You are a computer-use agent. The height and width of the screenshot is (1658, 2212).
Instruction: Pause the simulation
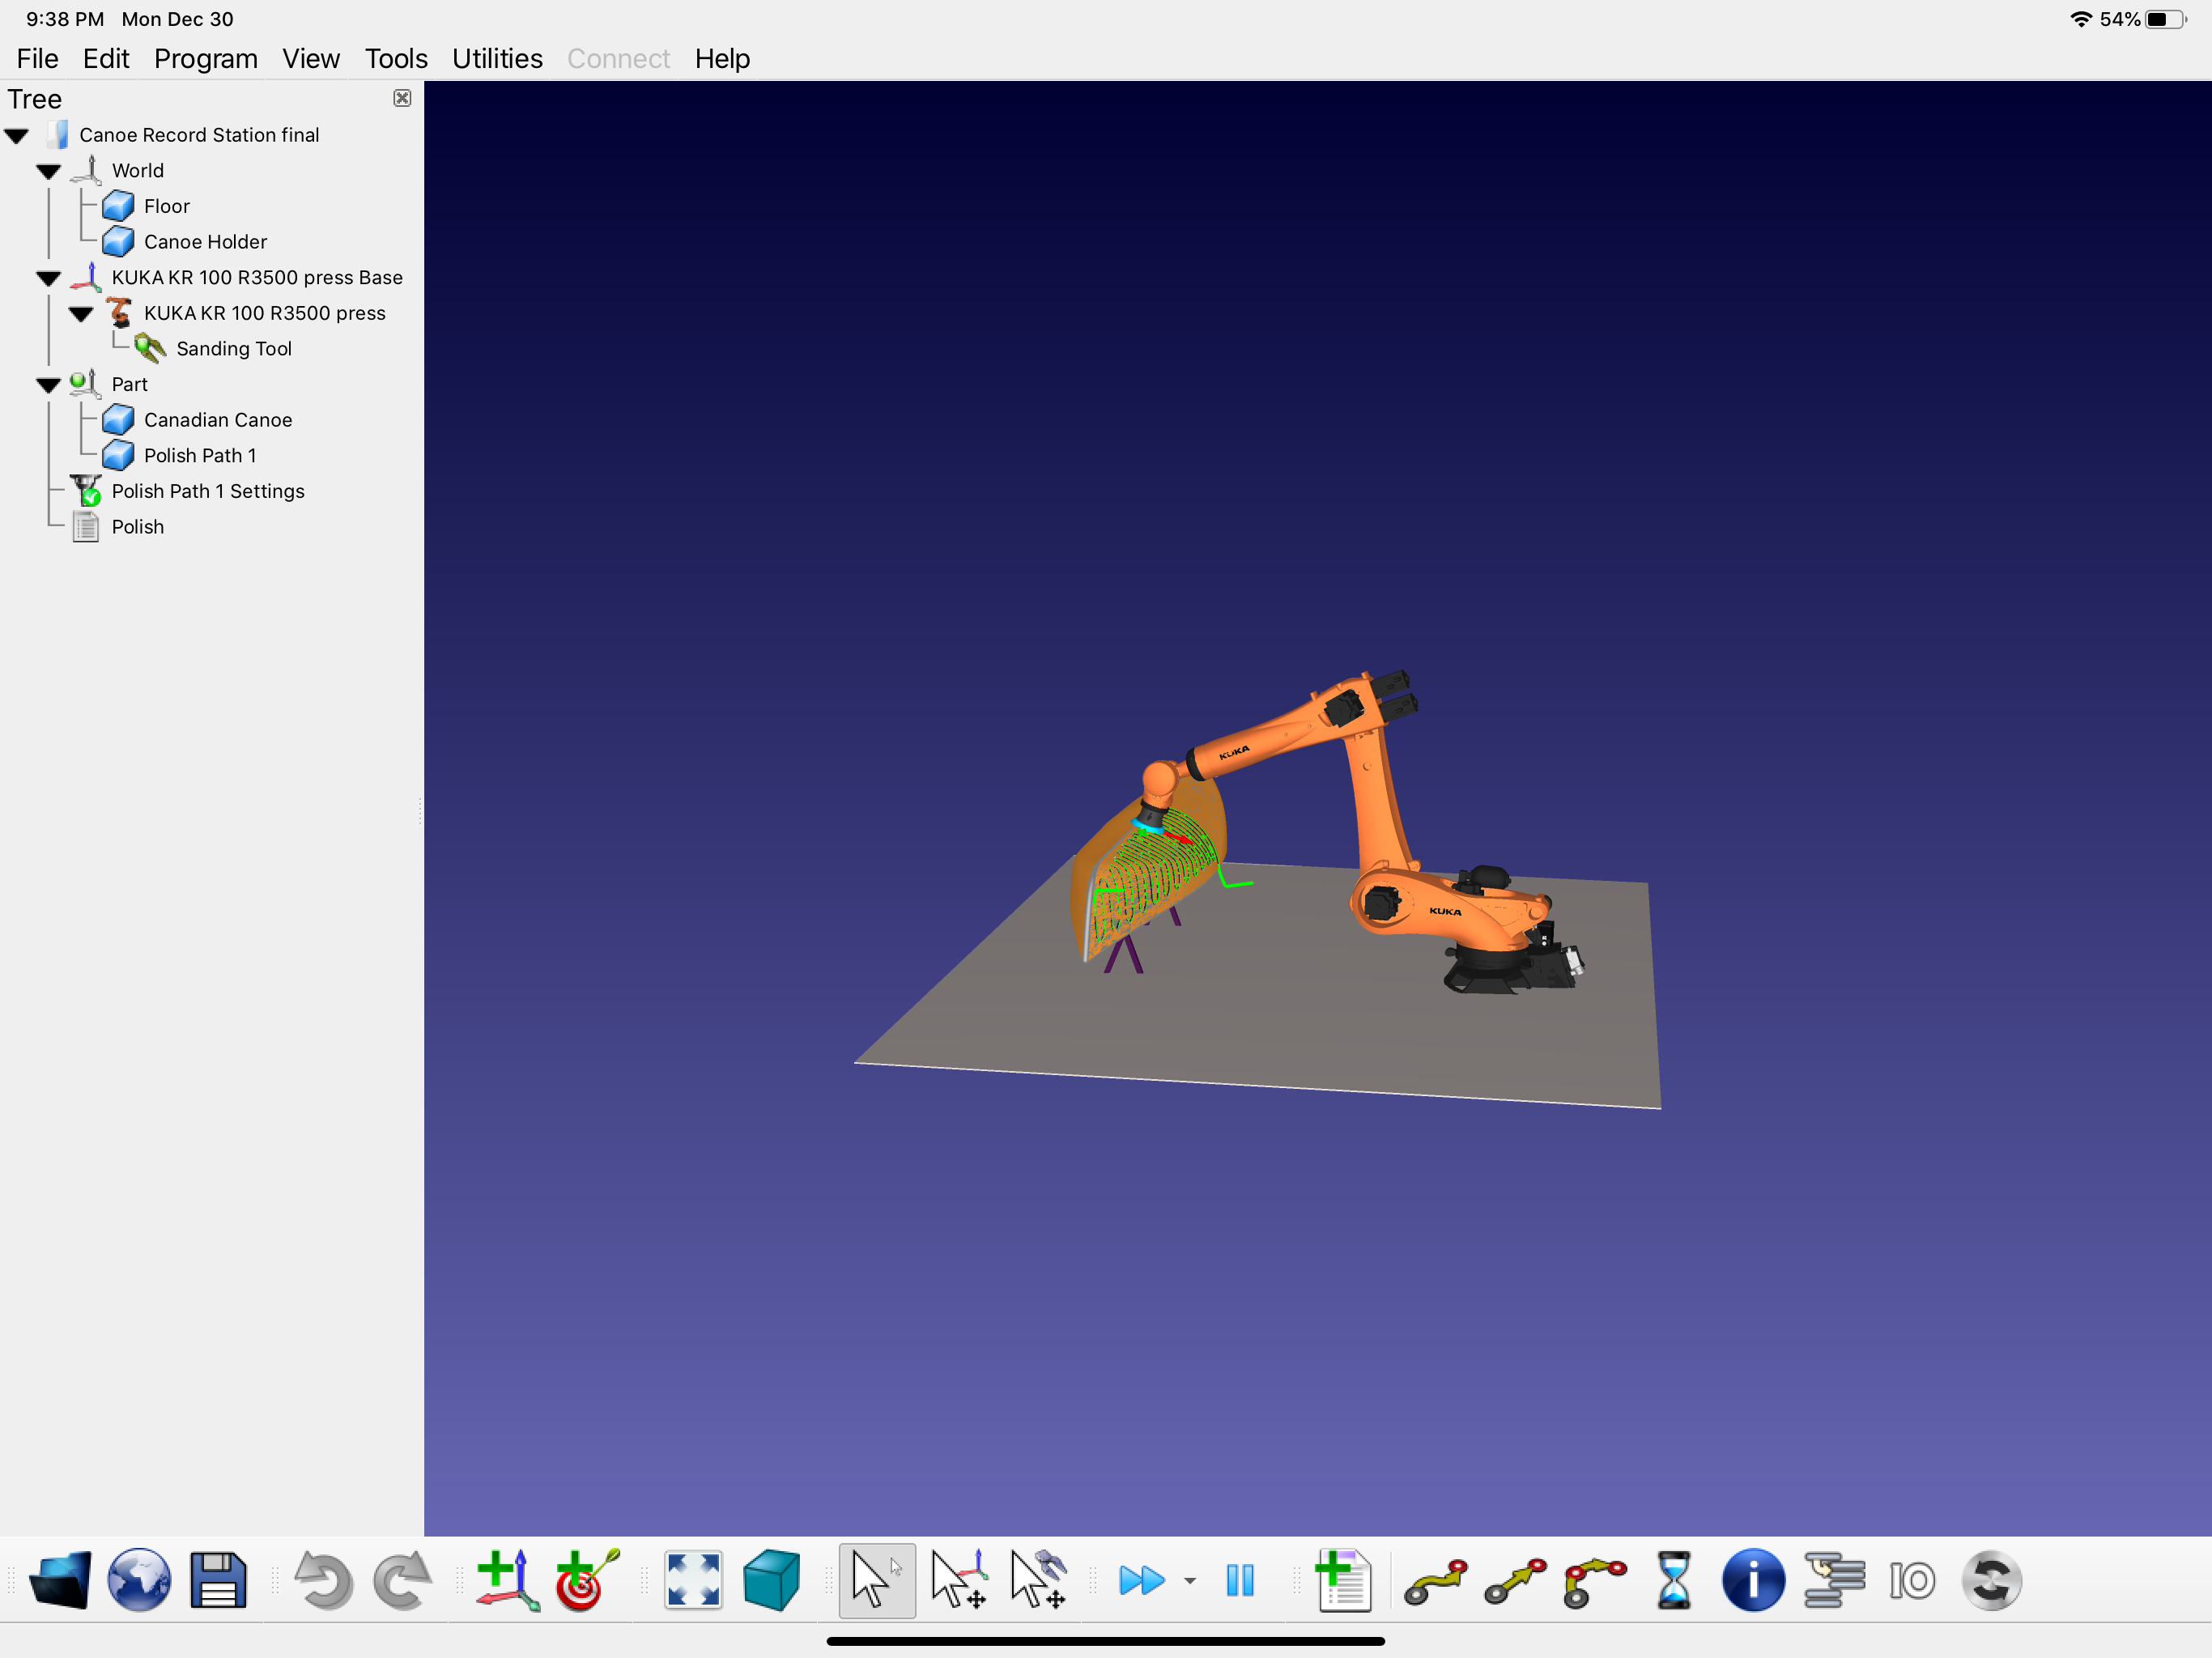[1240, 1581]
